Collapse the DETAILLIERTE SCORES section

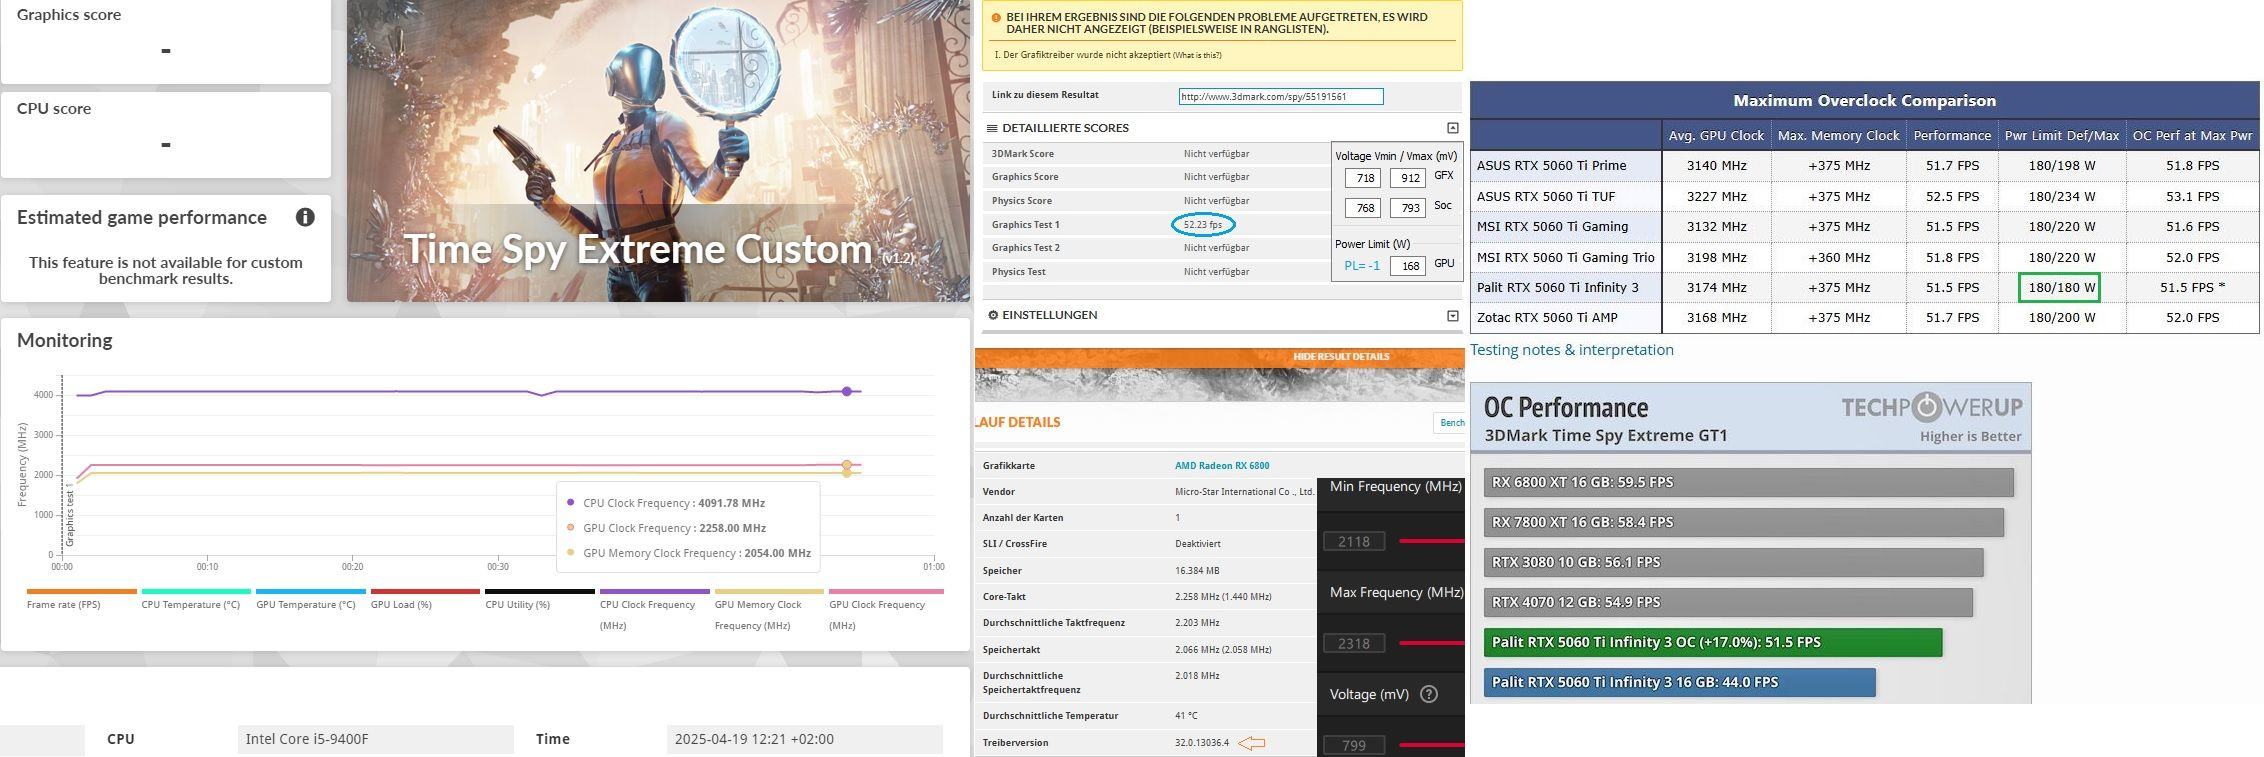click(1453, 128)
